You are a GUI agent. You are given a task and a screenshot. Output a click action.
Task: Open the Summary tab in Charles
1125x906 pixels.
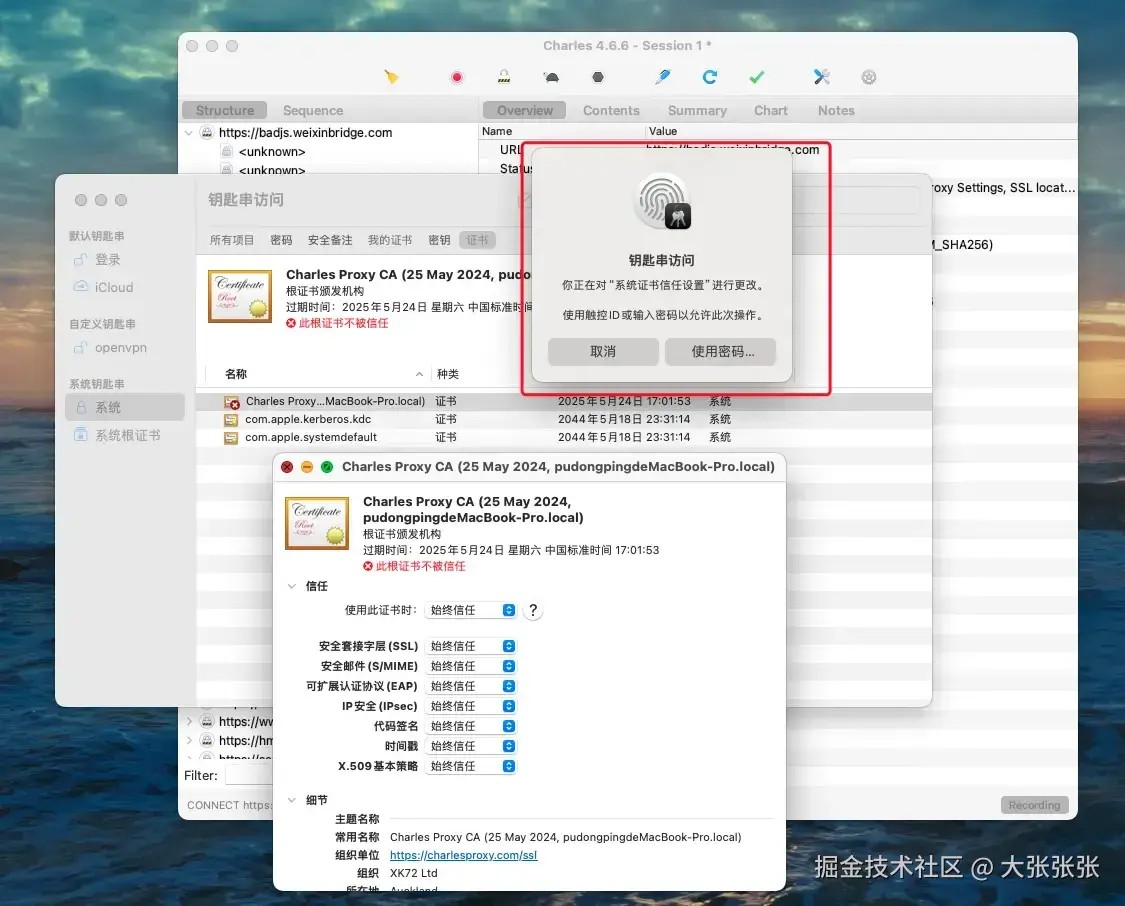[x=697, y=110]
